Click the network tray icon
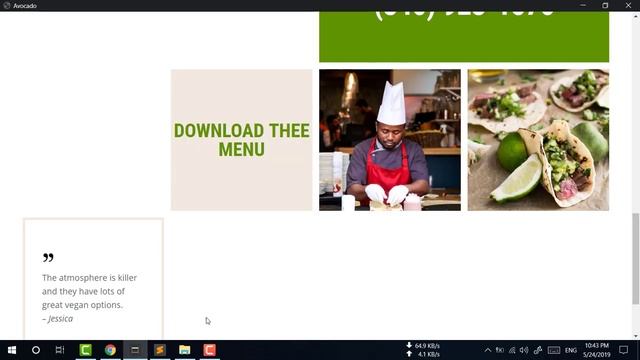Image resolution: width=640 pixels, height=360 pixels. click(x=512, y=350)
